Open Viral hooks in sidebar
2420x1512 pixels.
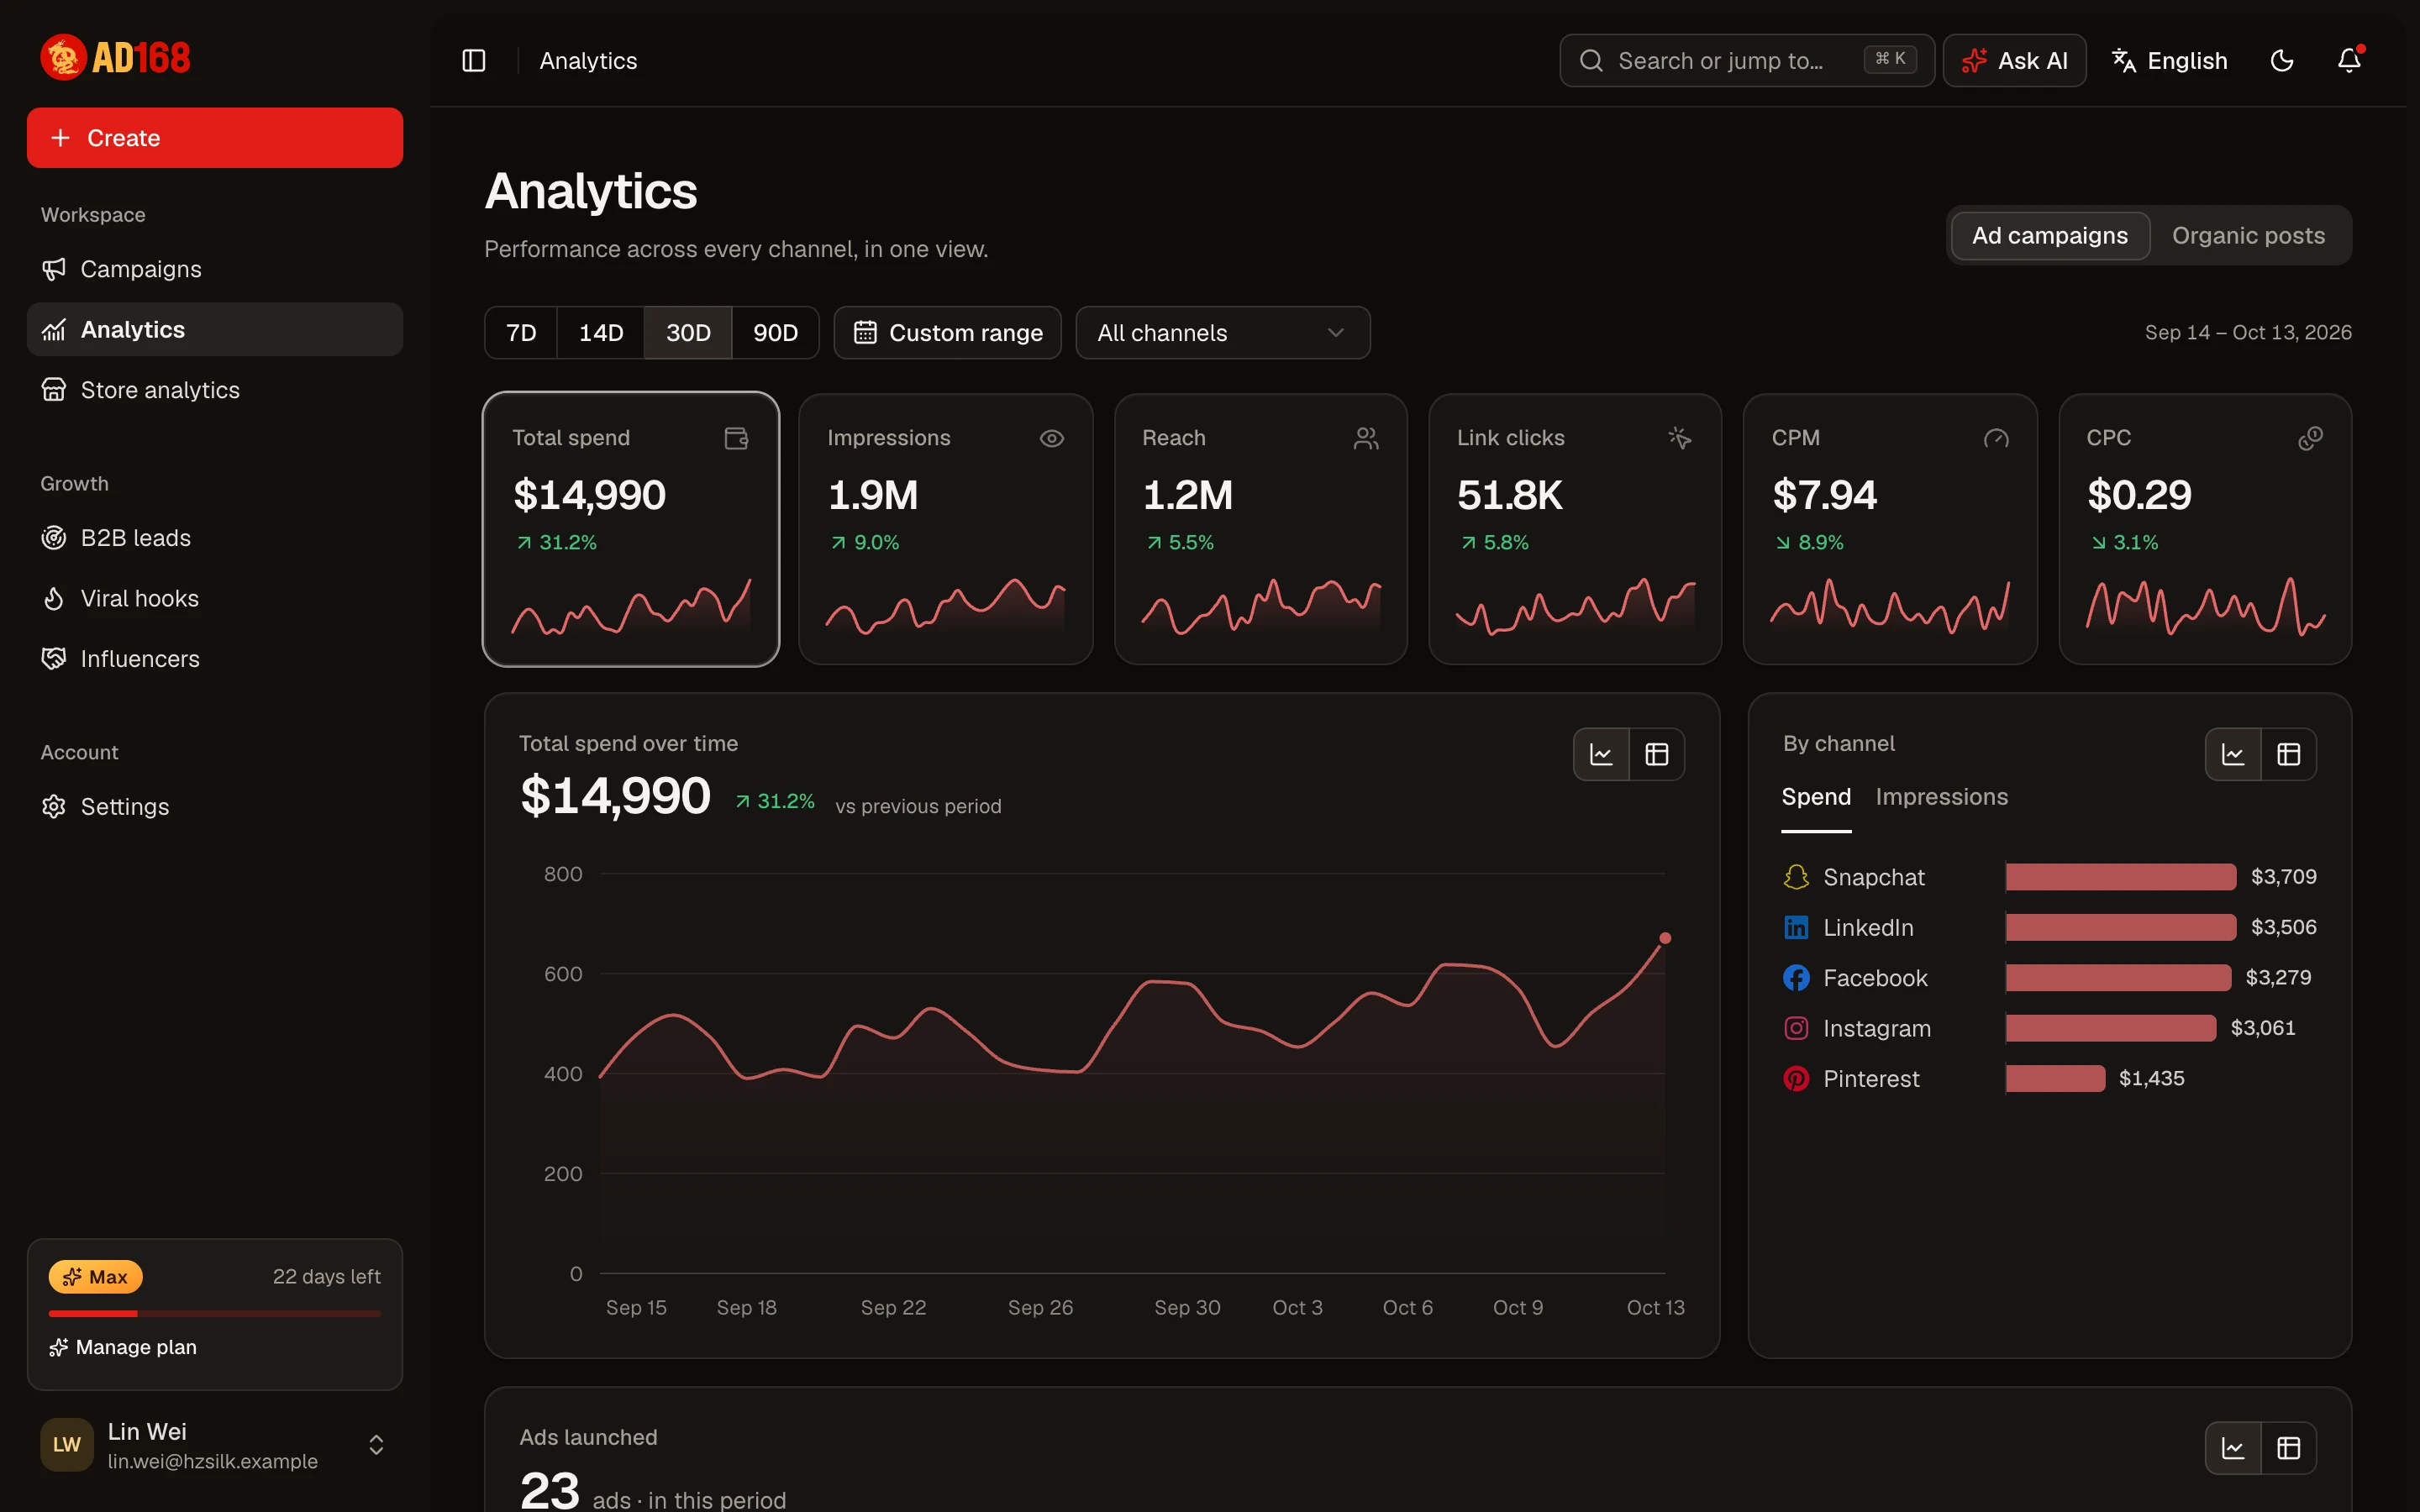(x=215, y=598)
